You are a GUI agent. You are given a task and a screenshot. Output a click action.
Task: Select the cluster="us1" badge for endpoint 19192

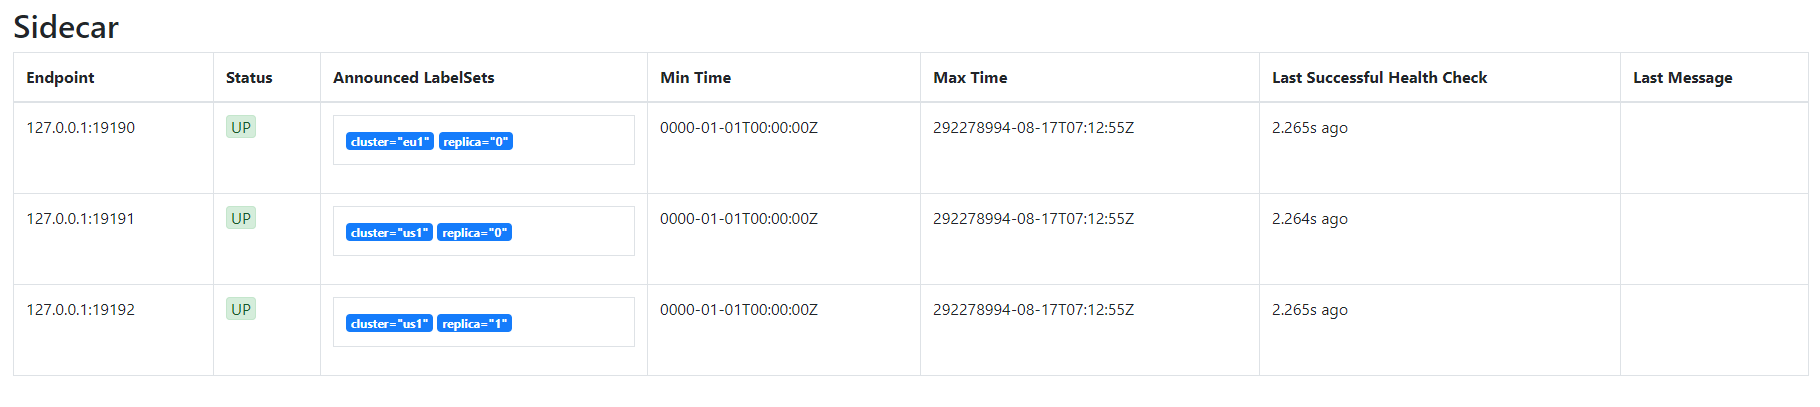coord(389,324)
